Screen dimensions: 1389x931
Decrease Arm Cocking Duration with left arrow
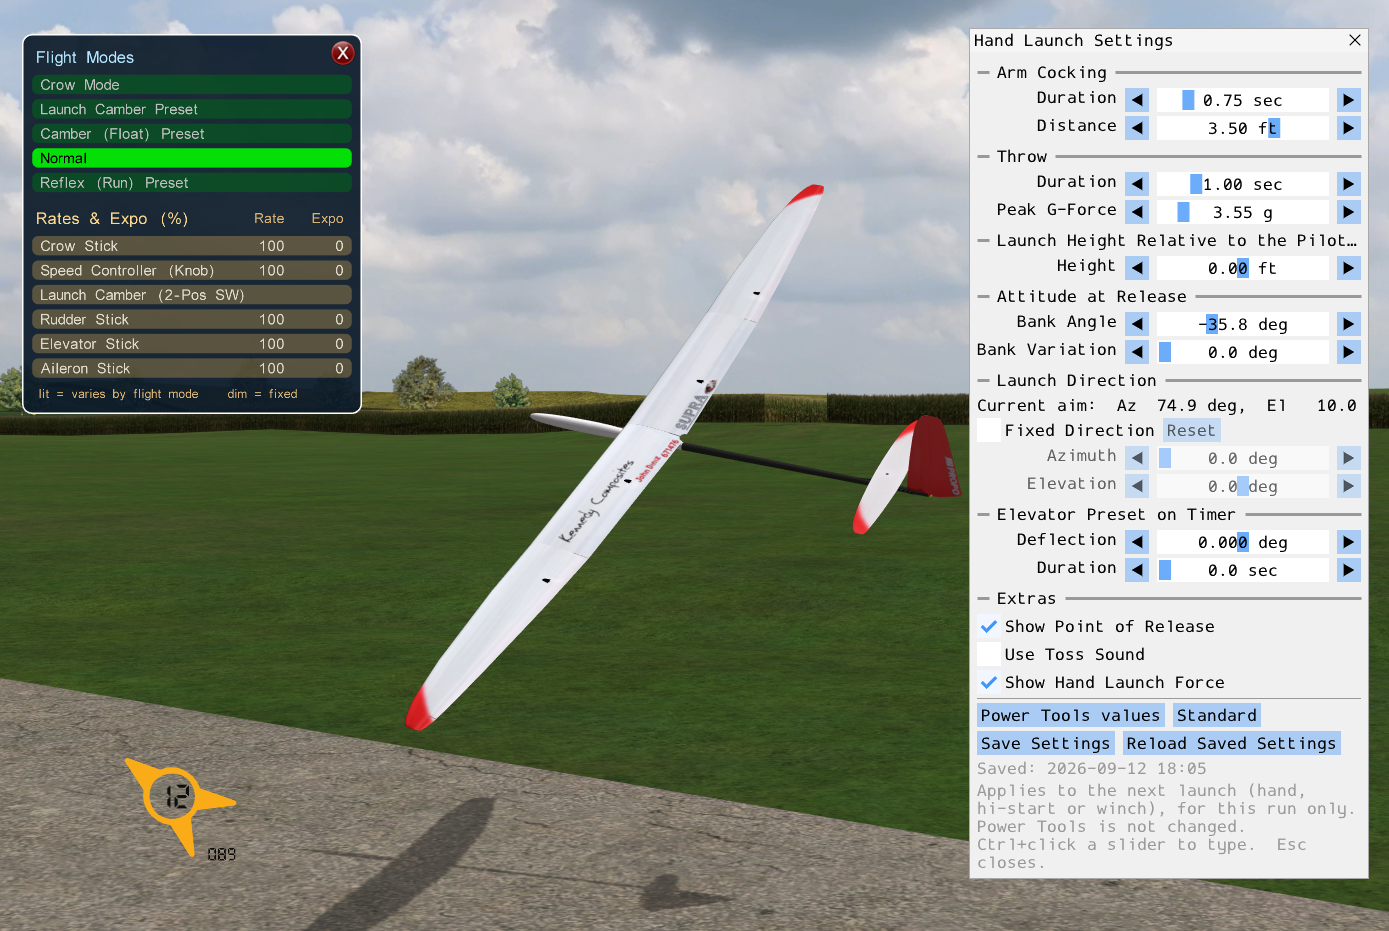(x=1137, y=100)
